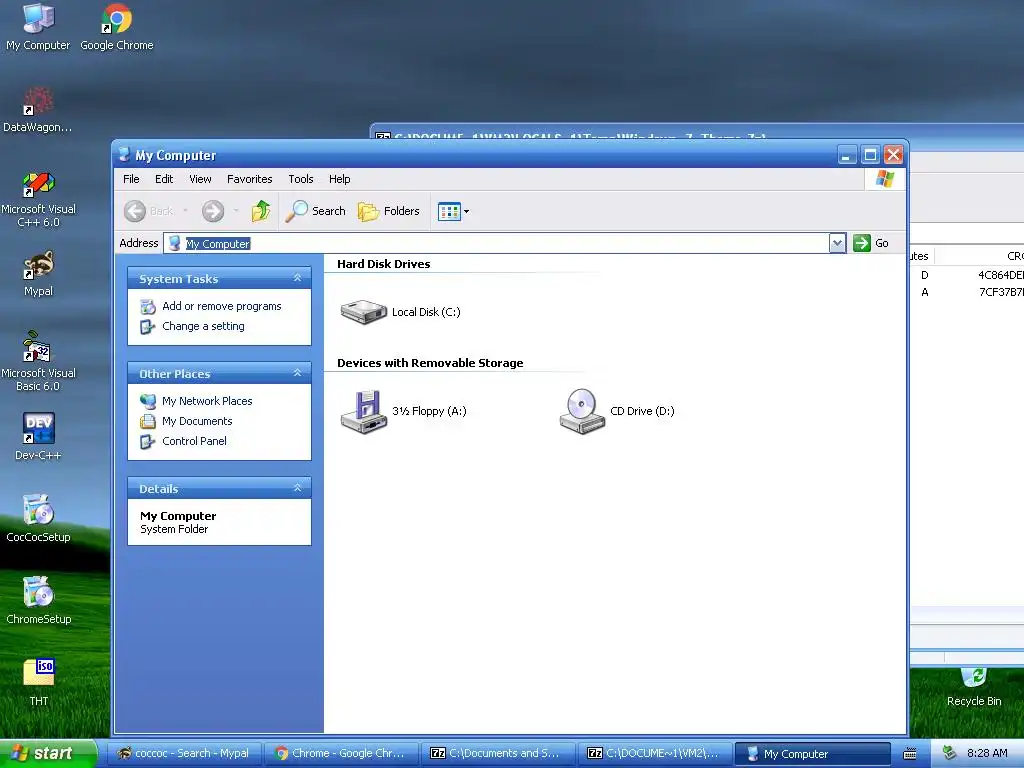Click the Windows flag logo in My Computer
This screenshot has height=768, width=1024.
pos(885,178)
